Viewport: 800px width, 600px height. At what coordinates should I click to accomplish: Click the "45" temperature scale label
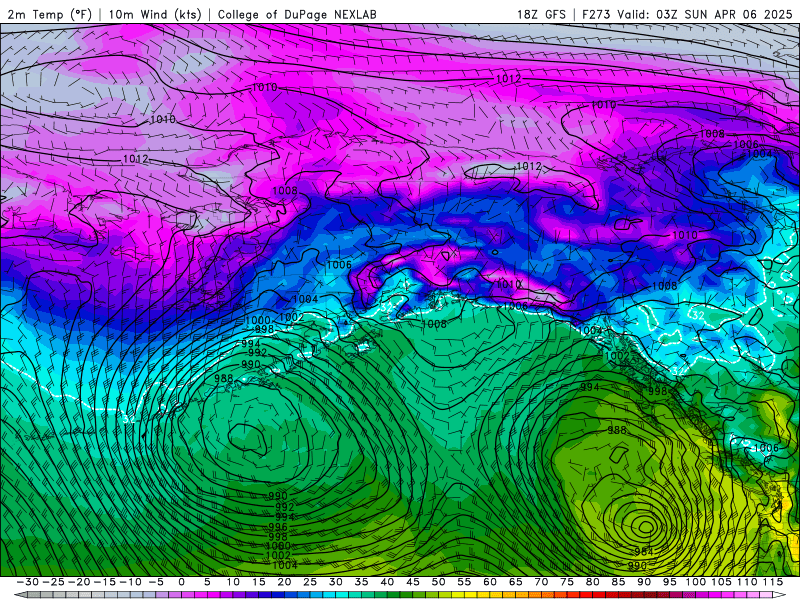[x=413, y=582]
